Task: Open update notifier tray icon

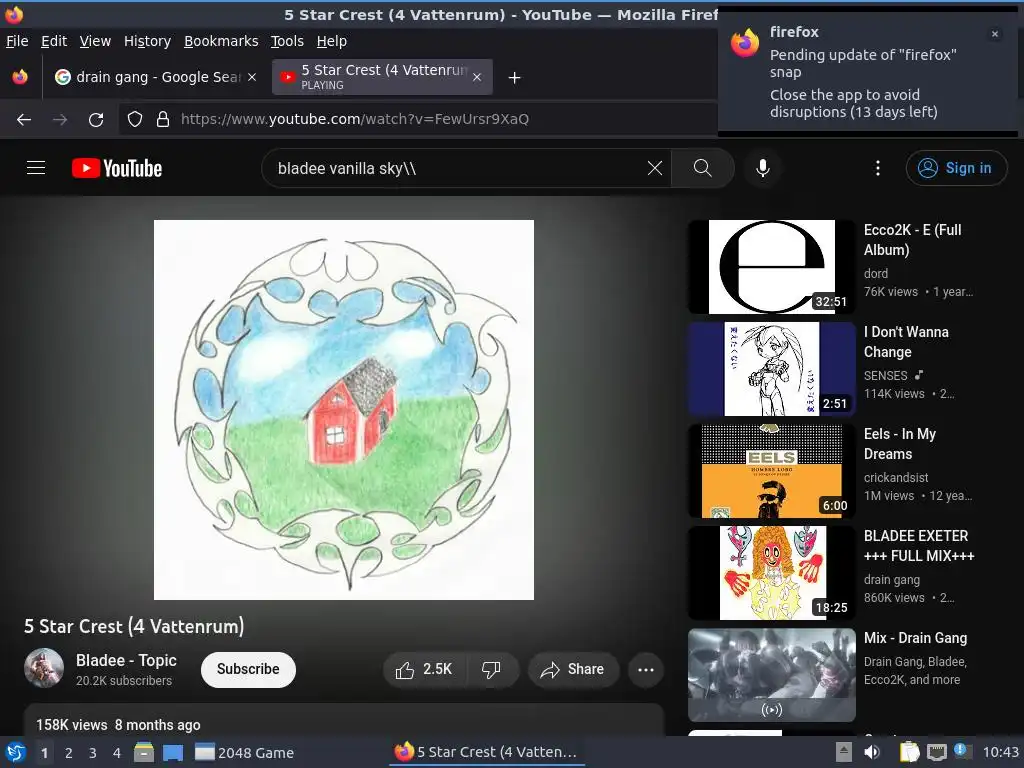Action: coord(963,751)
